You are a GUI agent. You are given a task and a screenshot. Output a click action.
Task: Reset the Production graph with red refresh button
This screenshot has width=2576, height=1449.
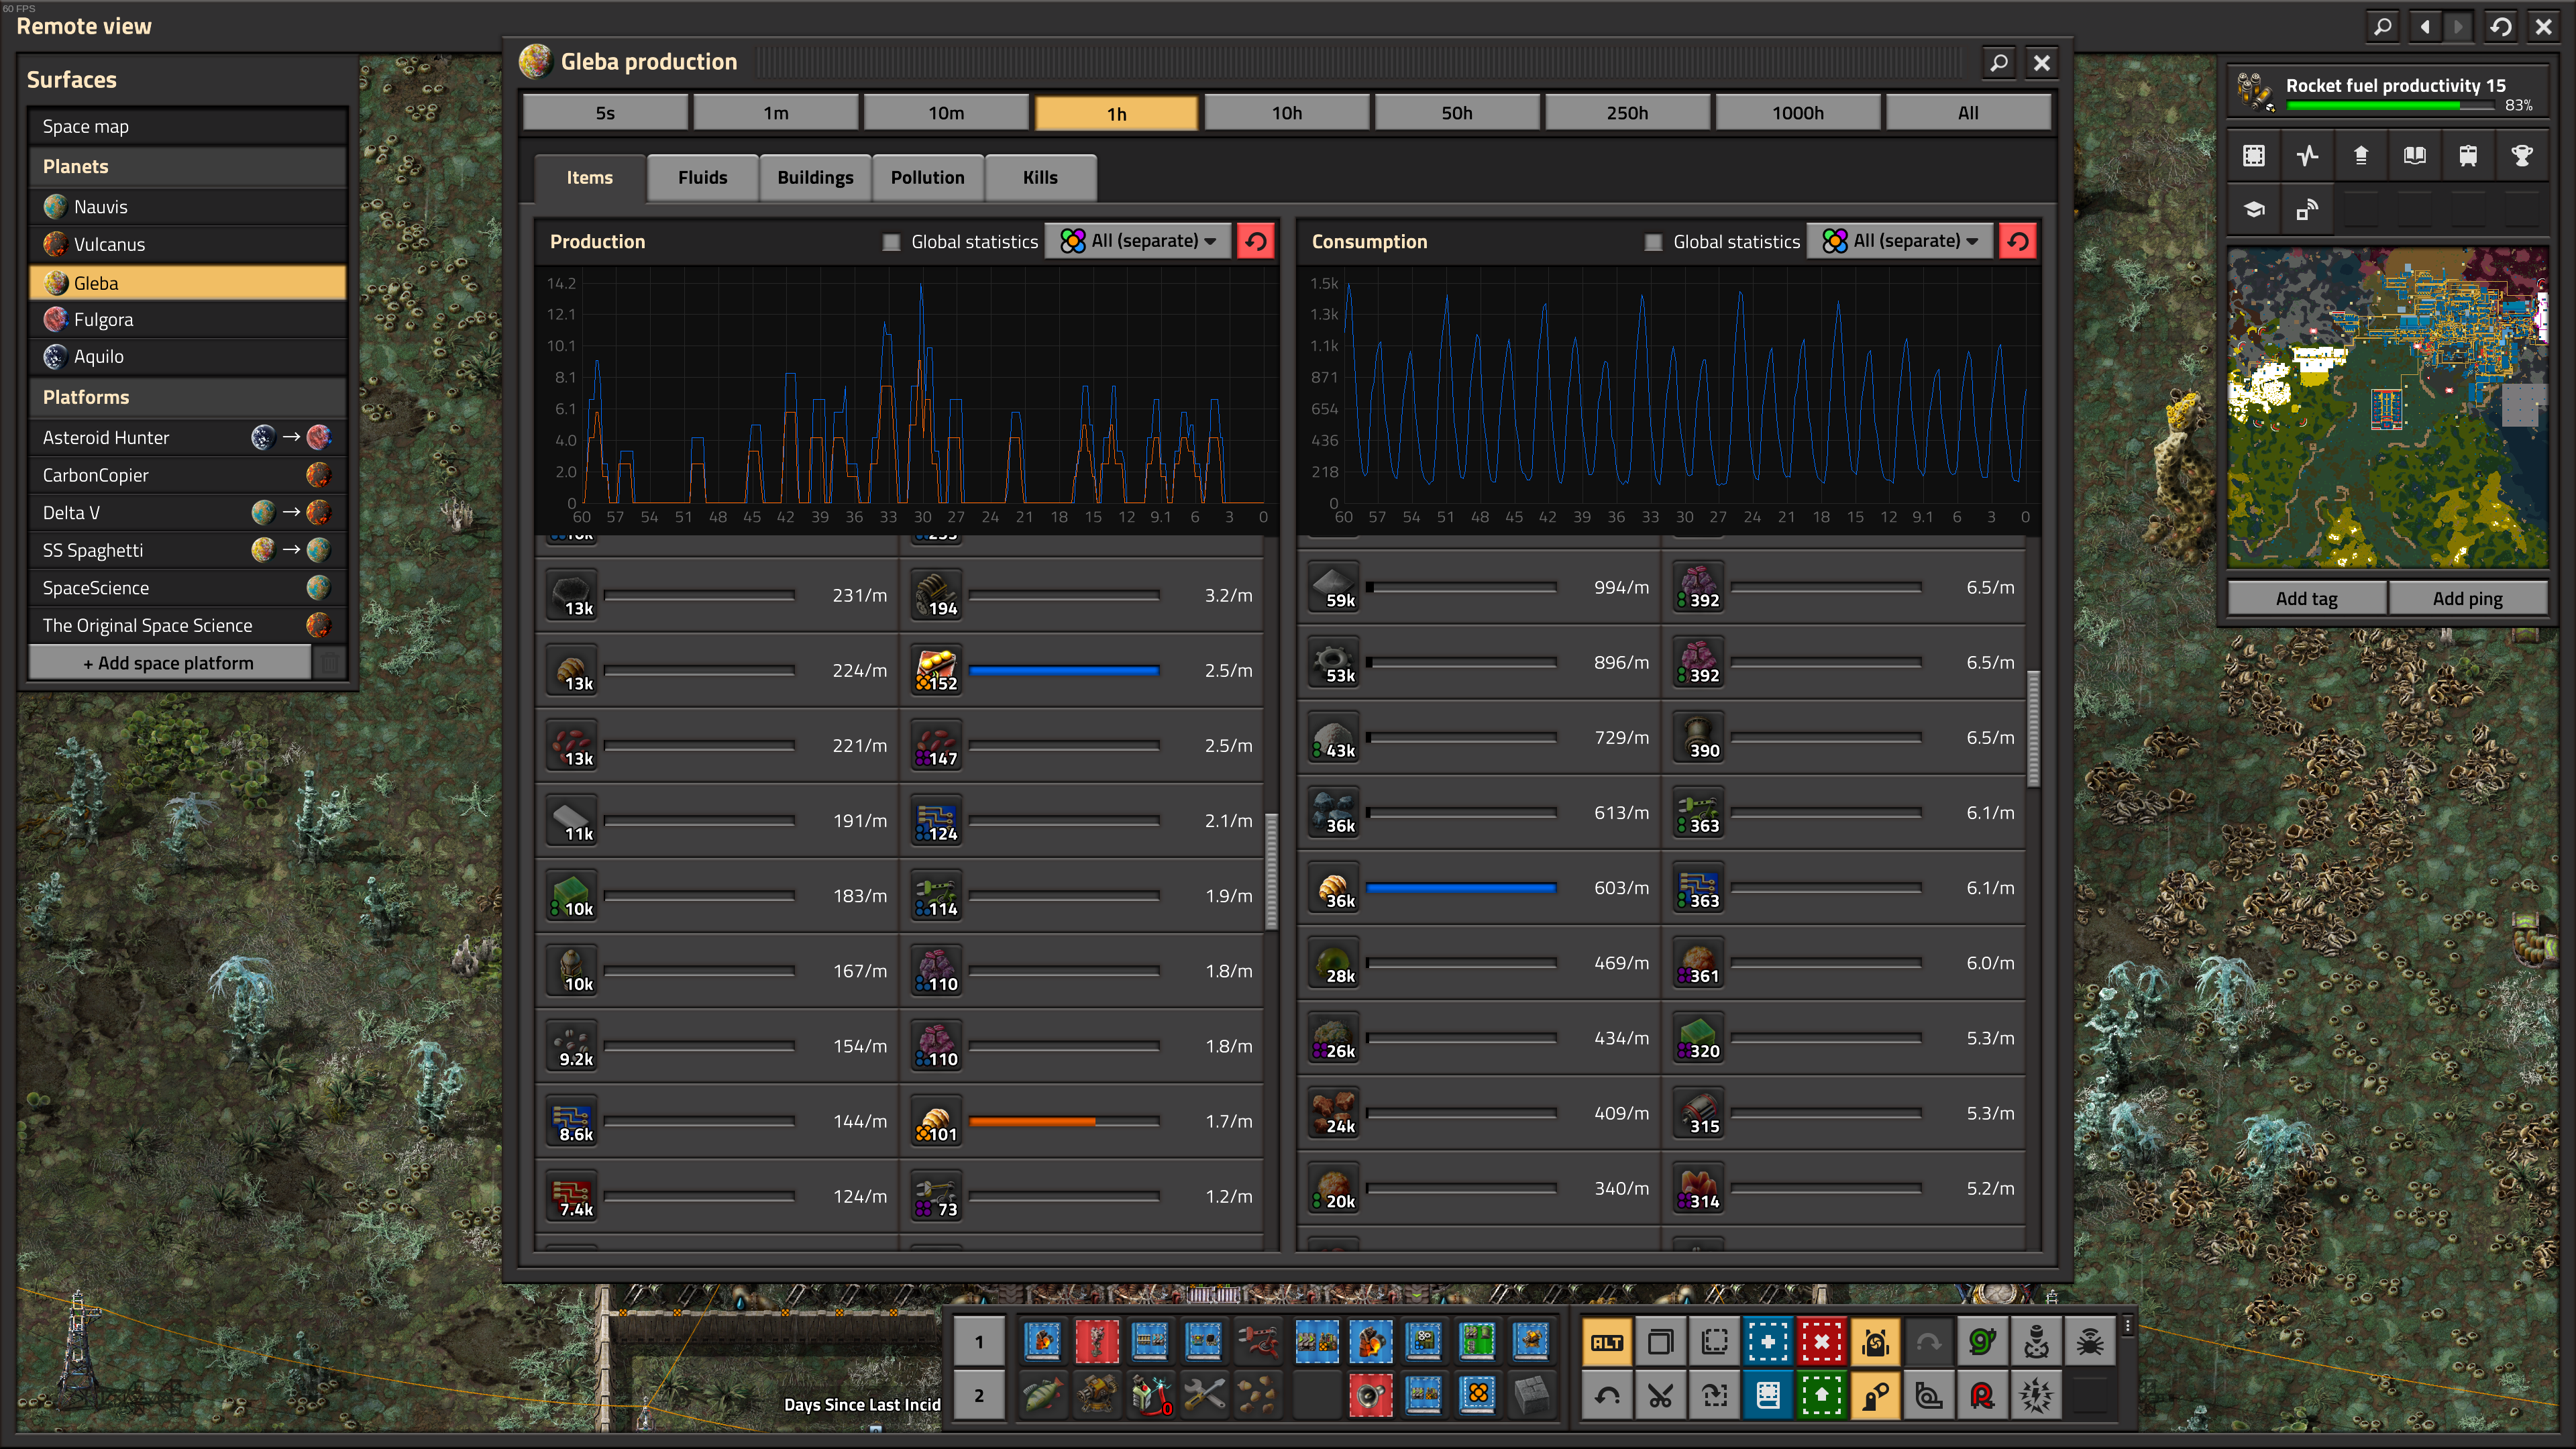1256,241
